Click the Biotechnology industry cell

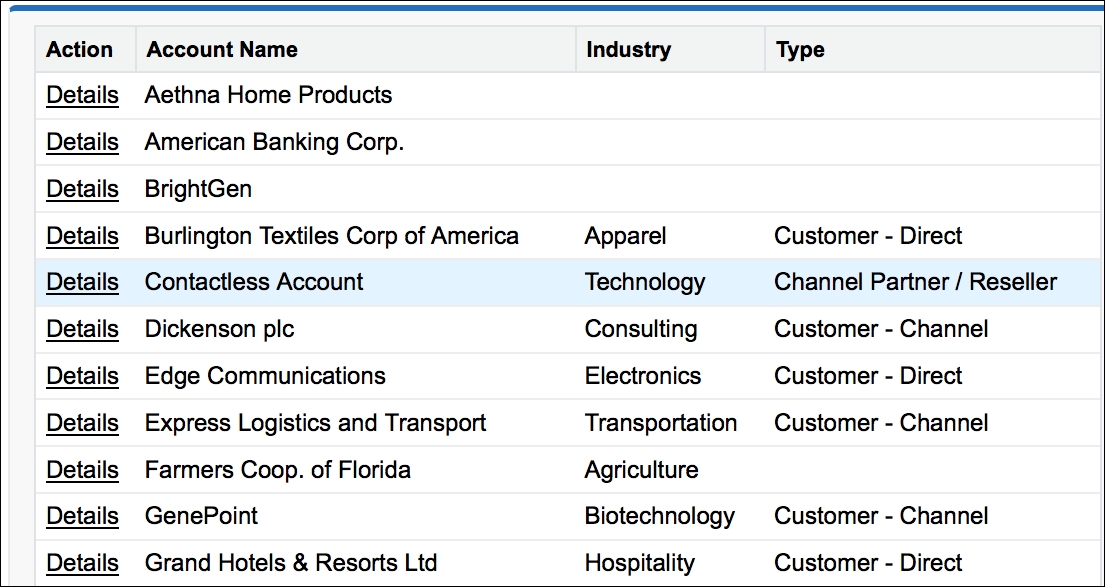click(x=659, y=517)
